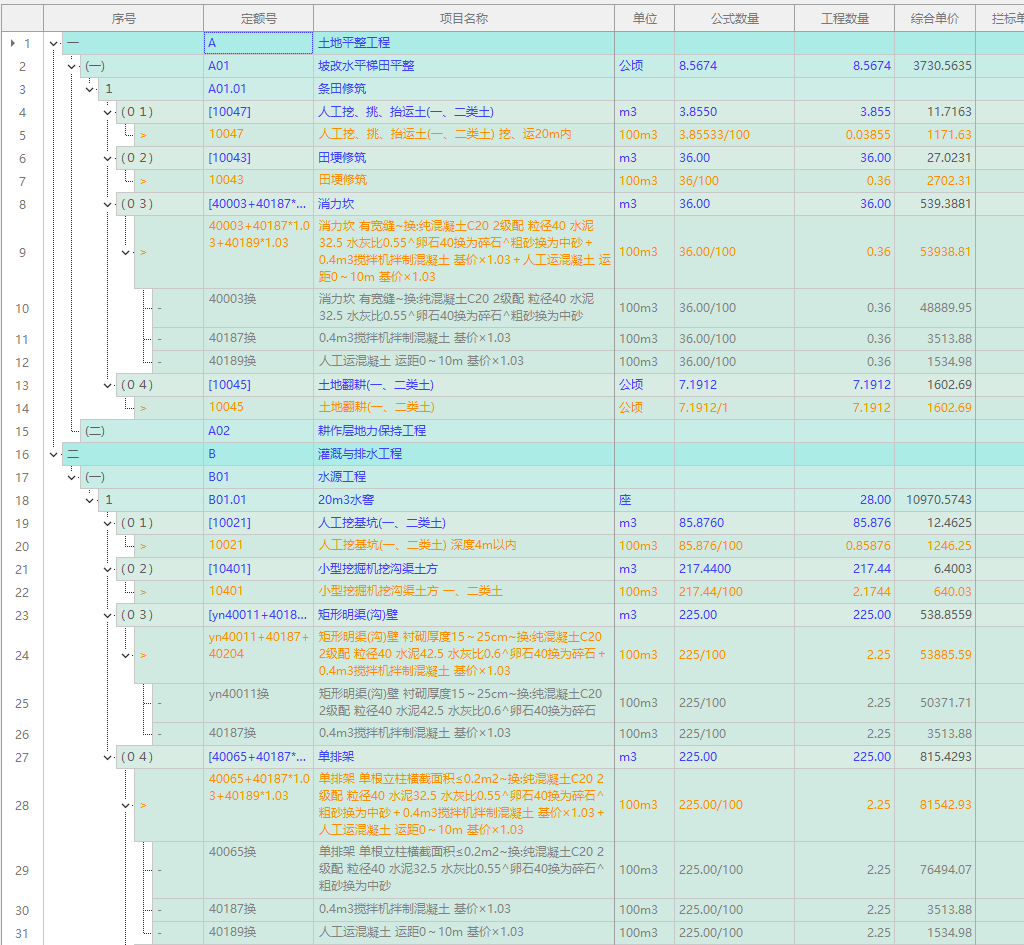The height and width of the screenshot is (945, 1024).
Task: Click the 定额号 column header
Action: click(x=259, y=18)
